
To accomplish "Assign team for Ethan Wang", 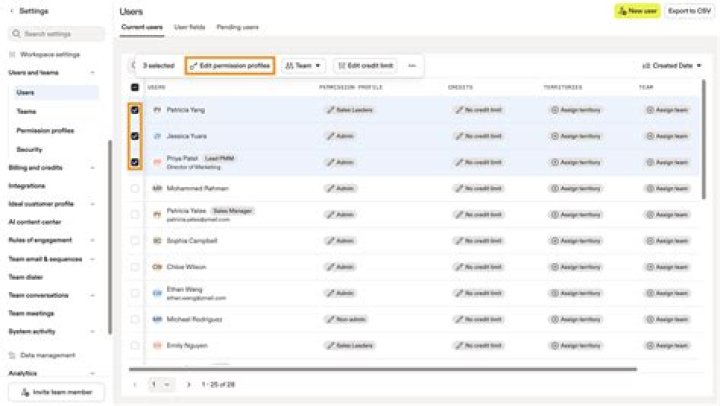I will (x=667, y=293).
